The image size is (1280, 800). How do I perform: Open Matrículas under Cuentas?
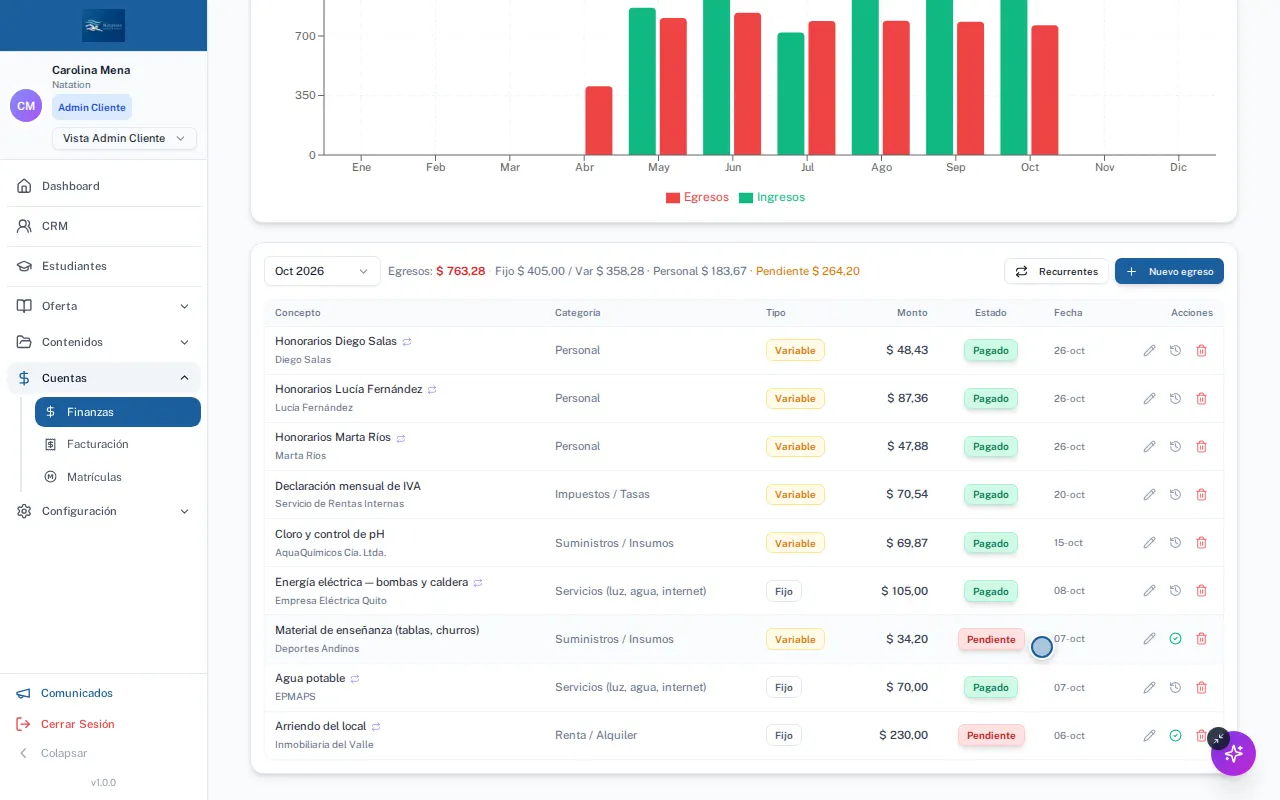pos(118,477)
